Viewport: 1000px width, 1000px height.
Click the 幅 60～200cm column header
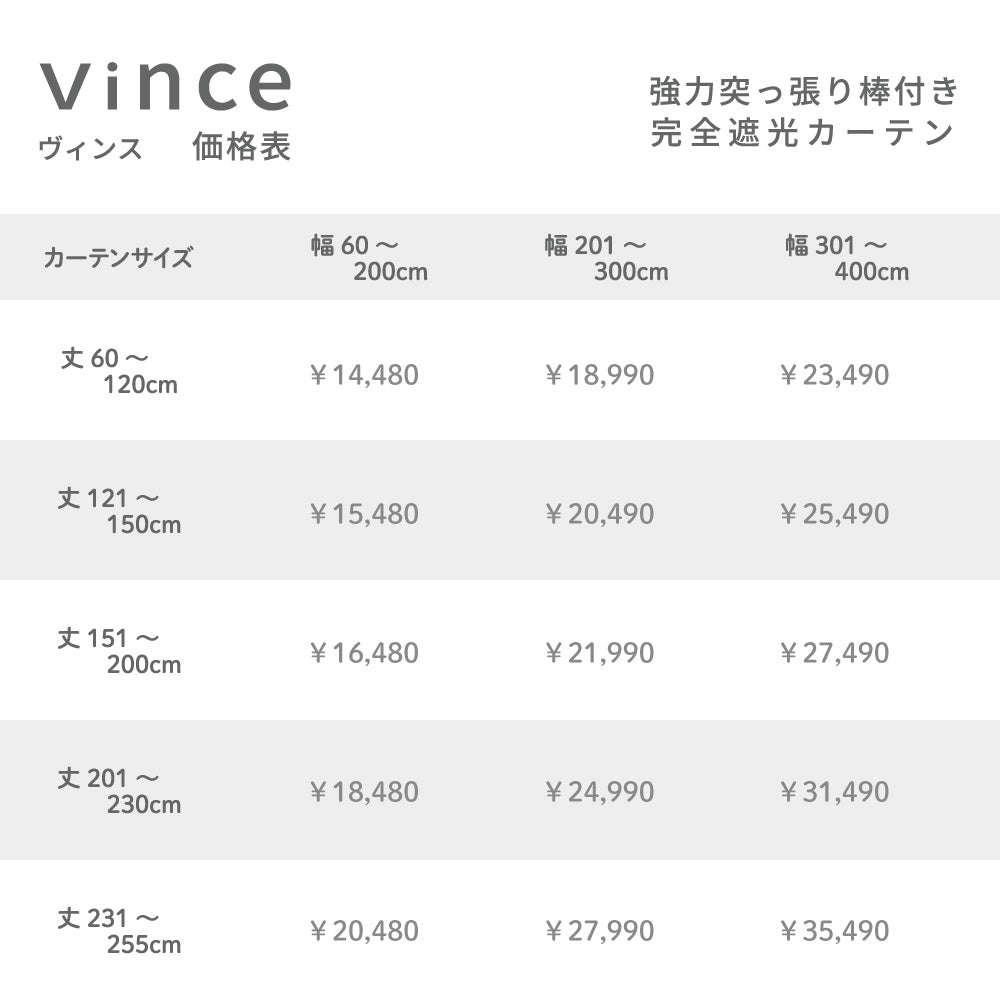click(369, 258)
